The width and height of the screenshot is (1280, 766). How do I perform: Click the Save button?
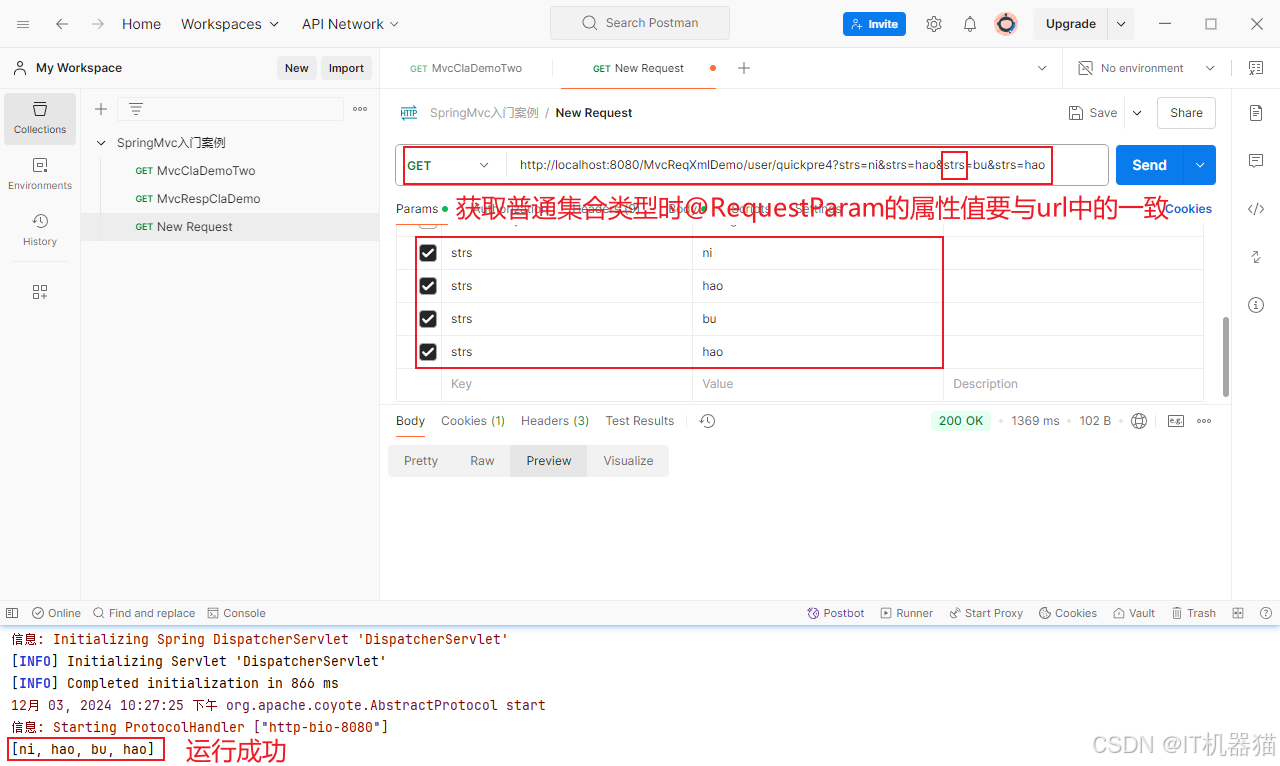1093,113
